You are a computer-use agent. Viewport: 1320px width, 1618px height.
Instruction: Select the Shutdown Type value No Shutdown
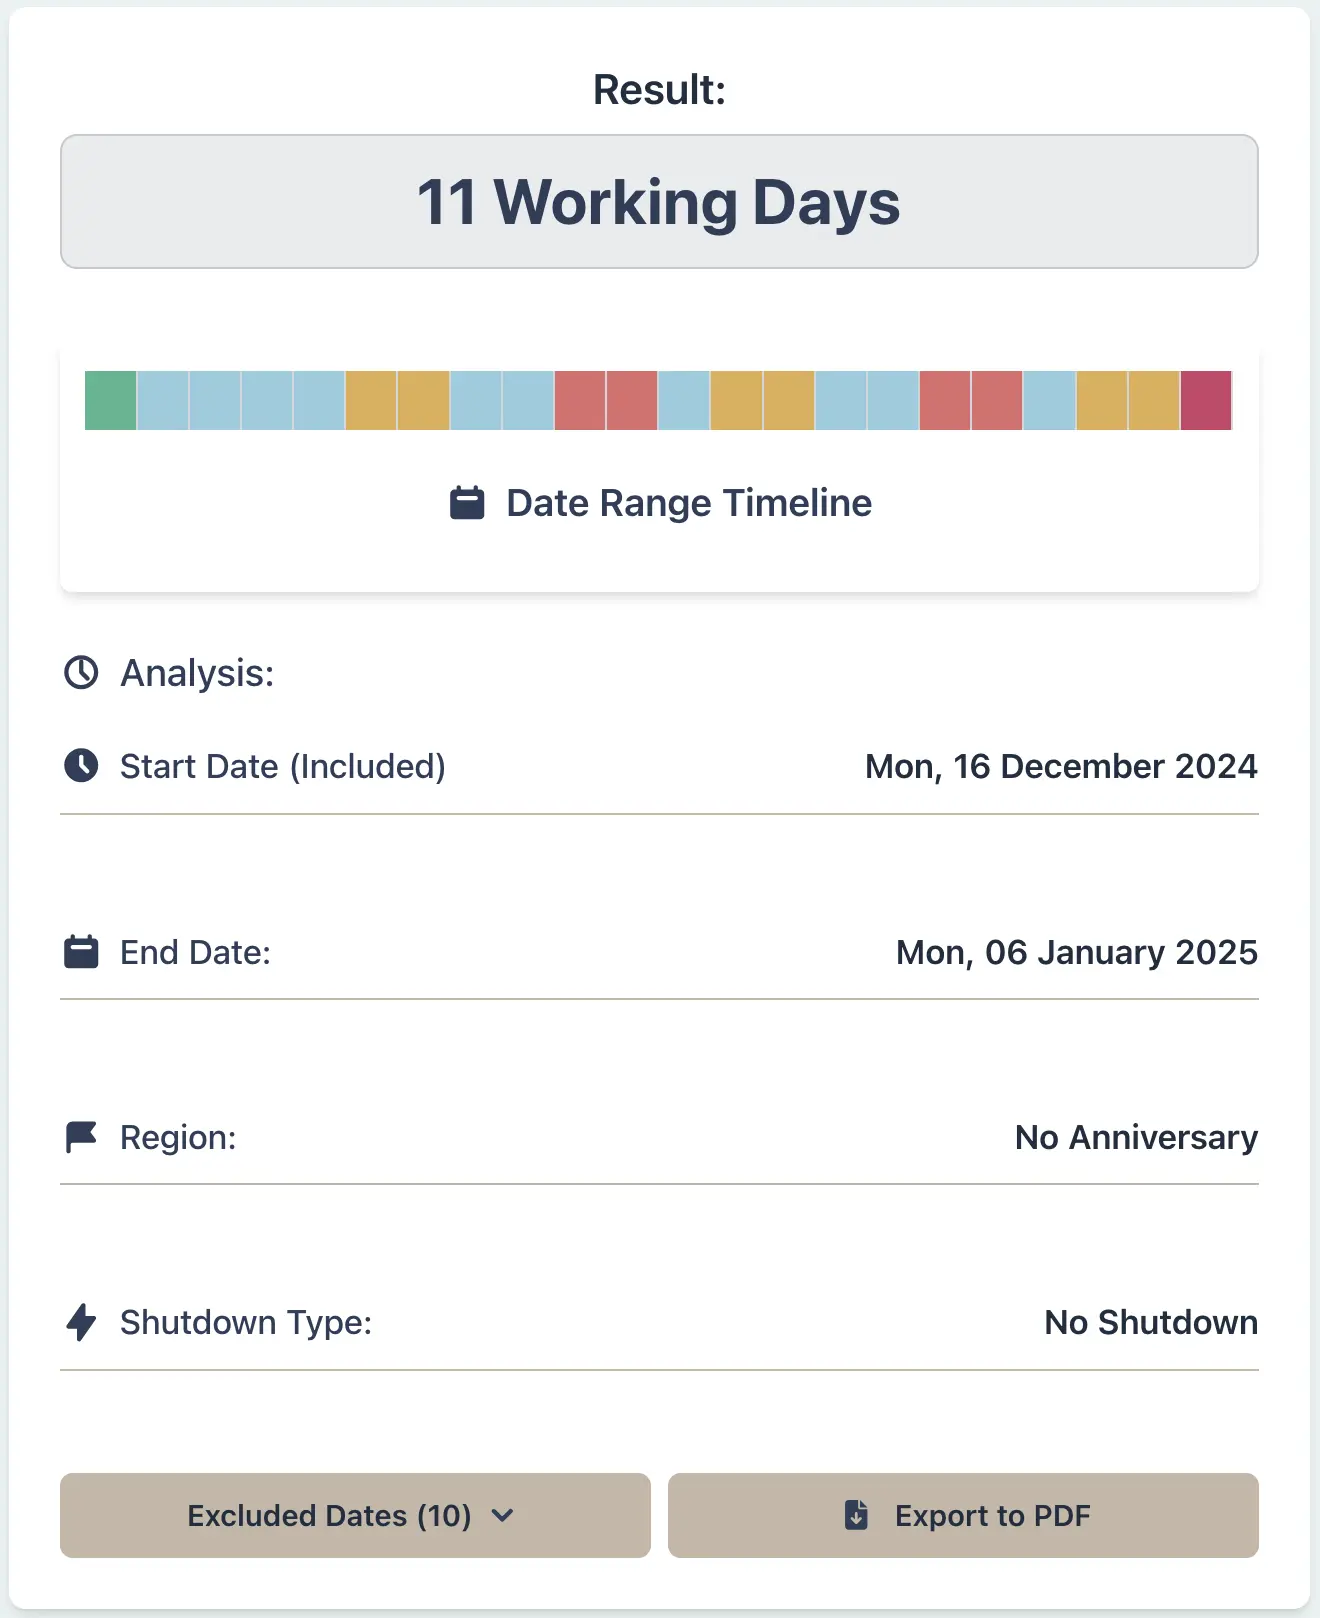(x=1150, y=1322)
